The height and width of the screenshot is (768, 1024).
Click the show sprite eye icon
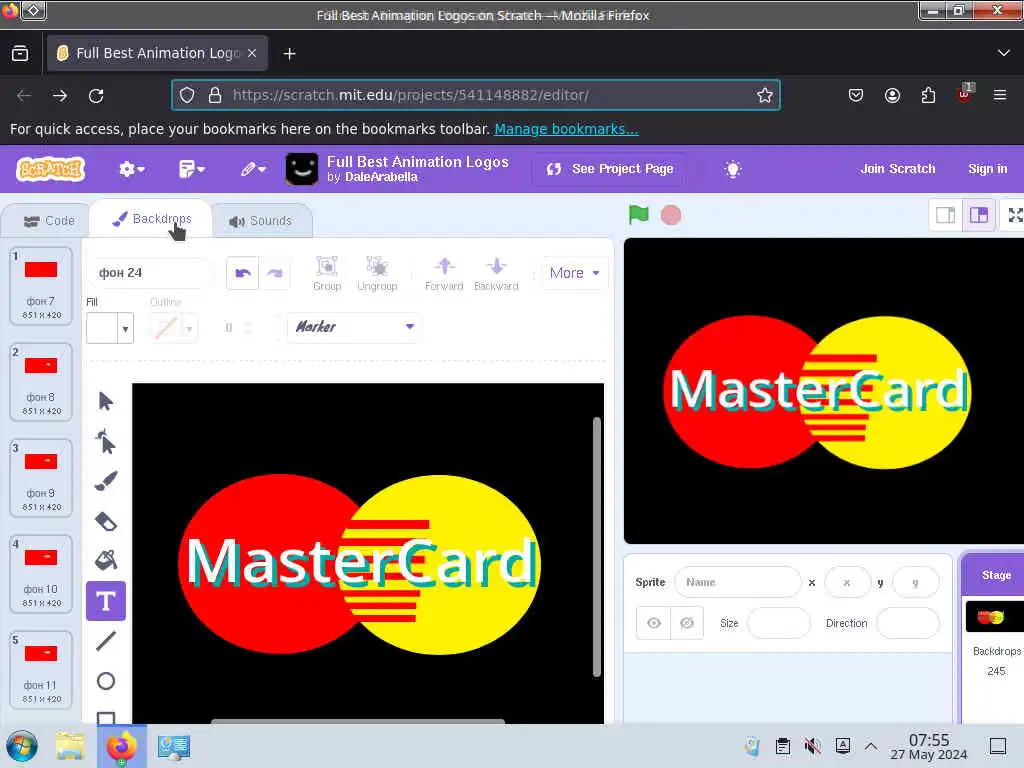tap(654, 623)
